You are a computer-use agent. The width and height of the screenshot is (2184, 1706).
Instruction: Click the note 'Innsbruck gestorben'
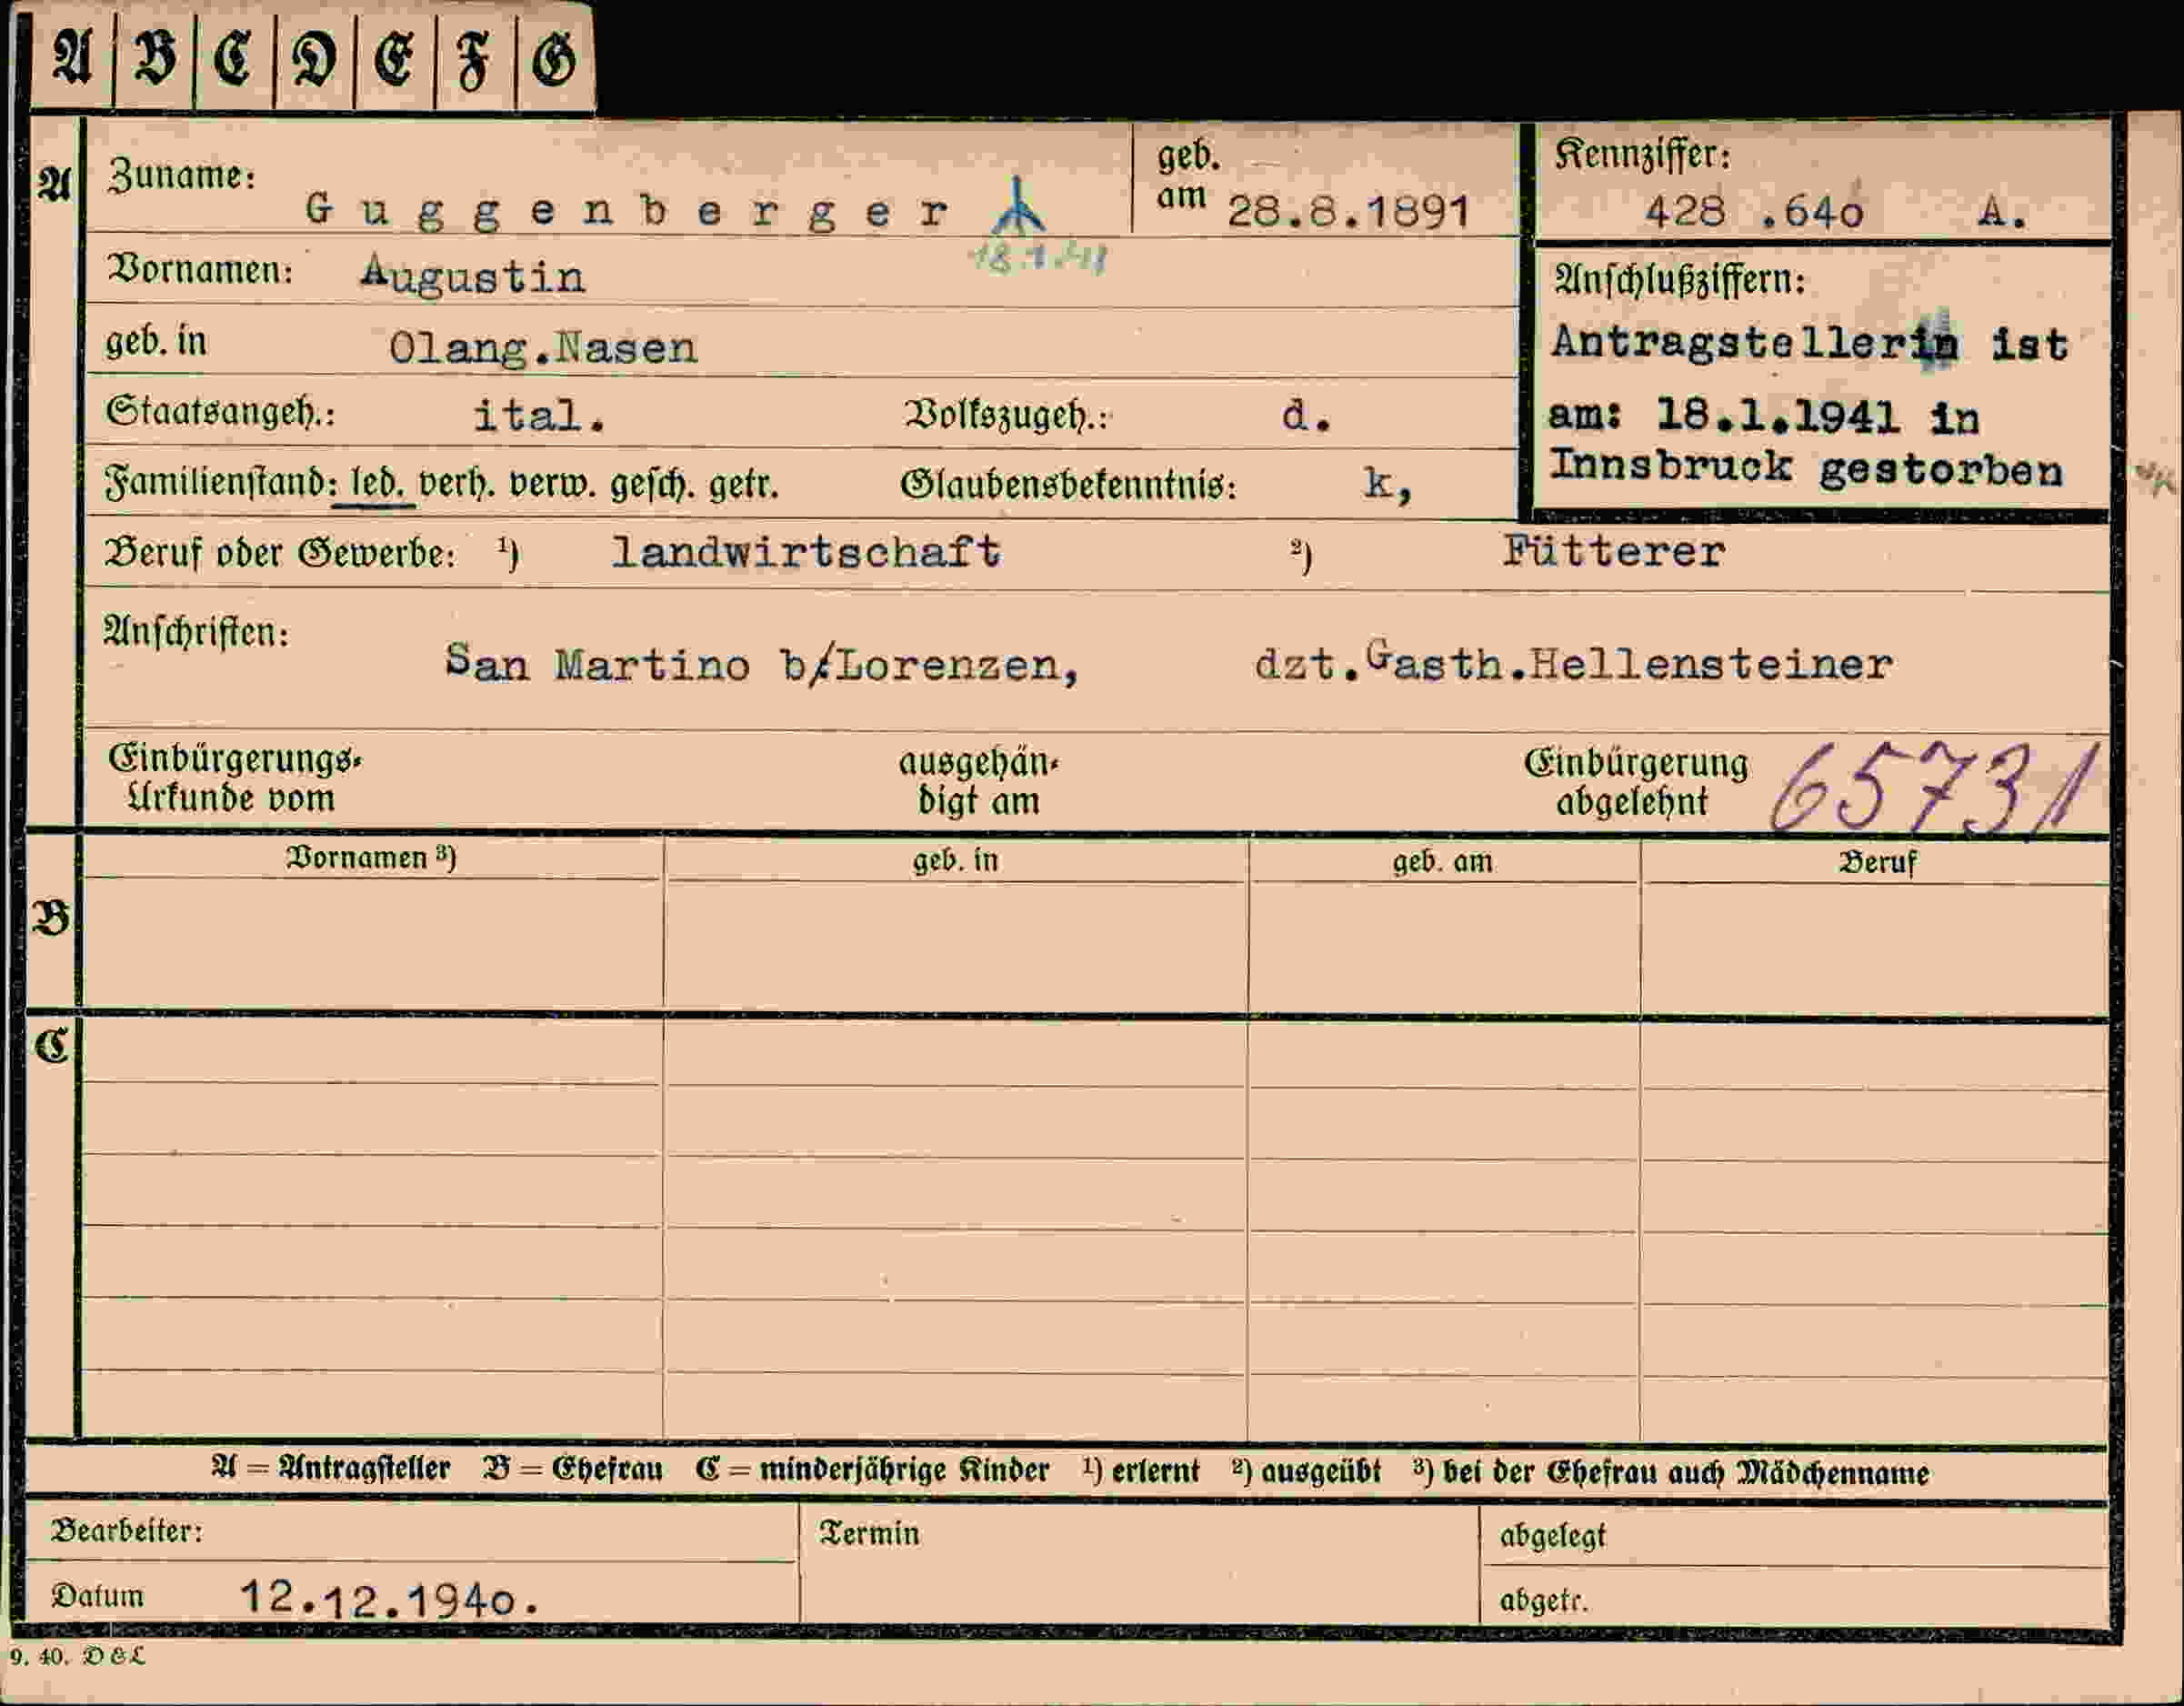point(1806,469)
